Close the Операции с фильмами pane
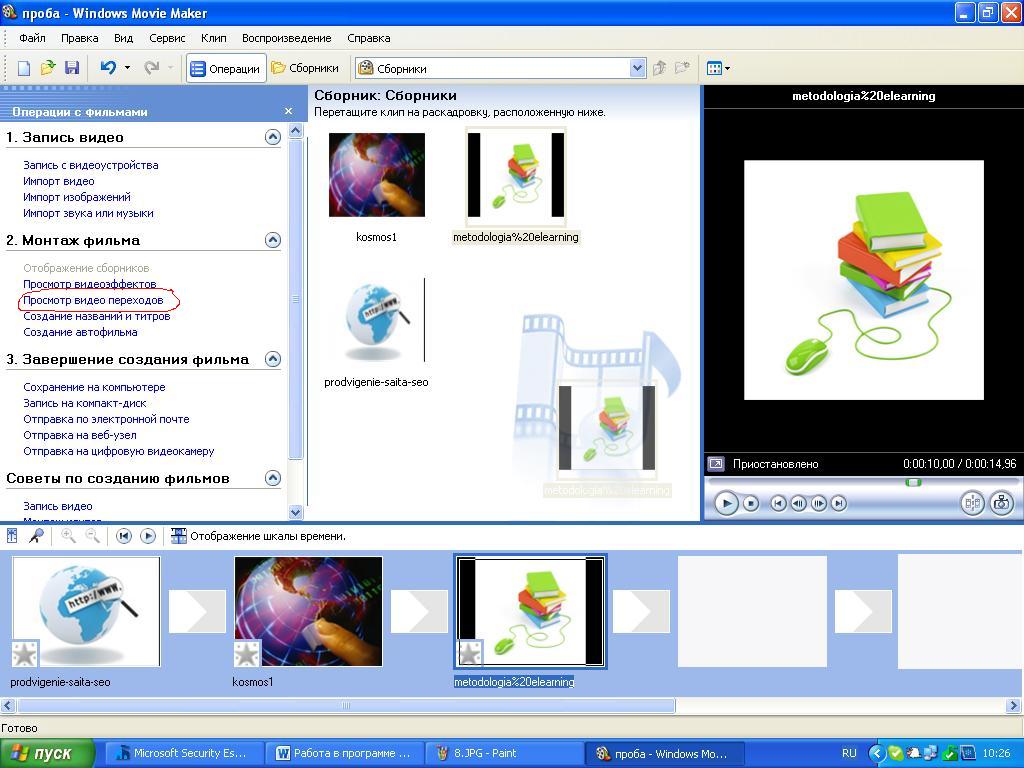 click(x=289, y=111)
